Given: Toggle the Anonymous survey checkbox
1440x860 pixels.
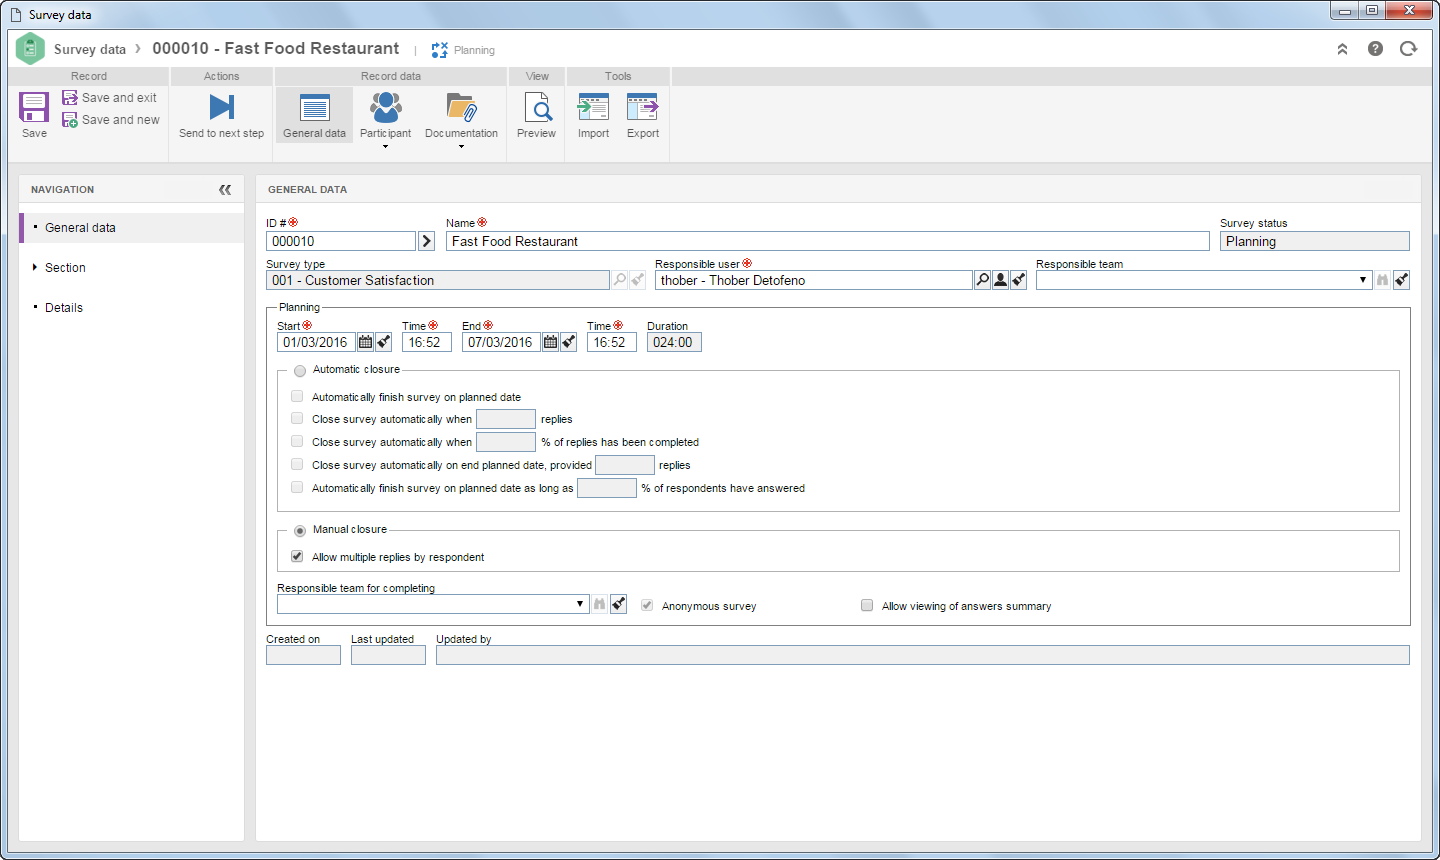Looking at the screenshot, I should tap(647, 605).
